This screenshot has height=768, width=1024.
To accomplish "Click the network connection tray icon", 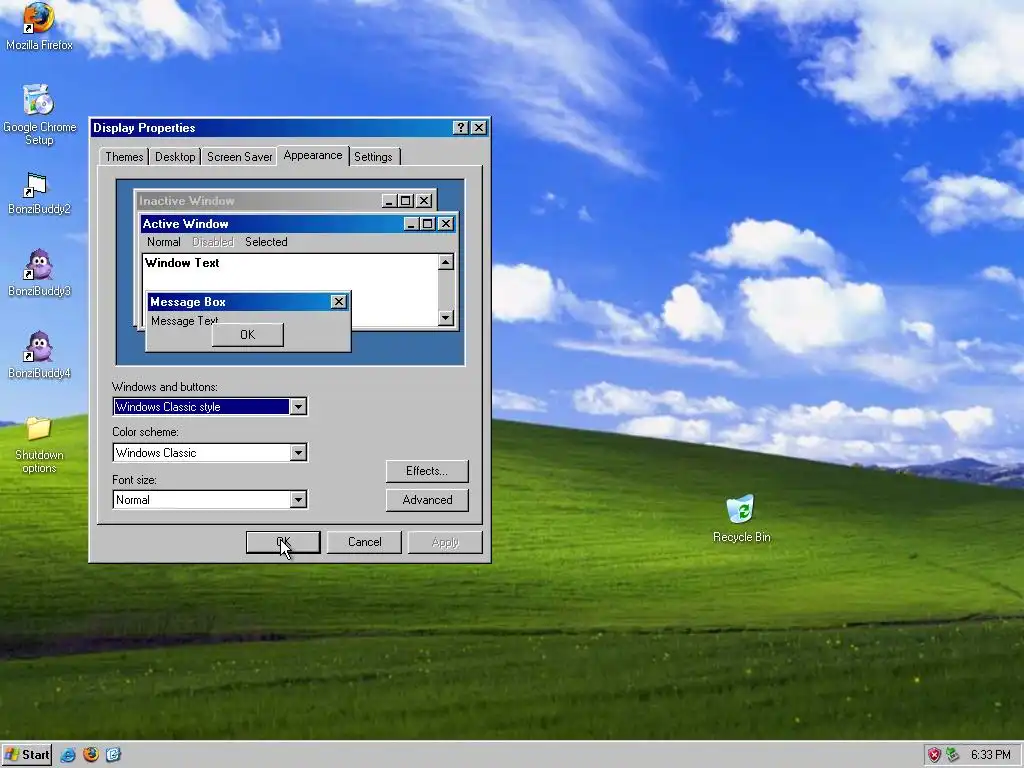I will click(953, 755).
